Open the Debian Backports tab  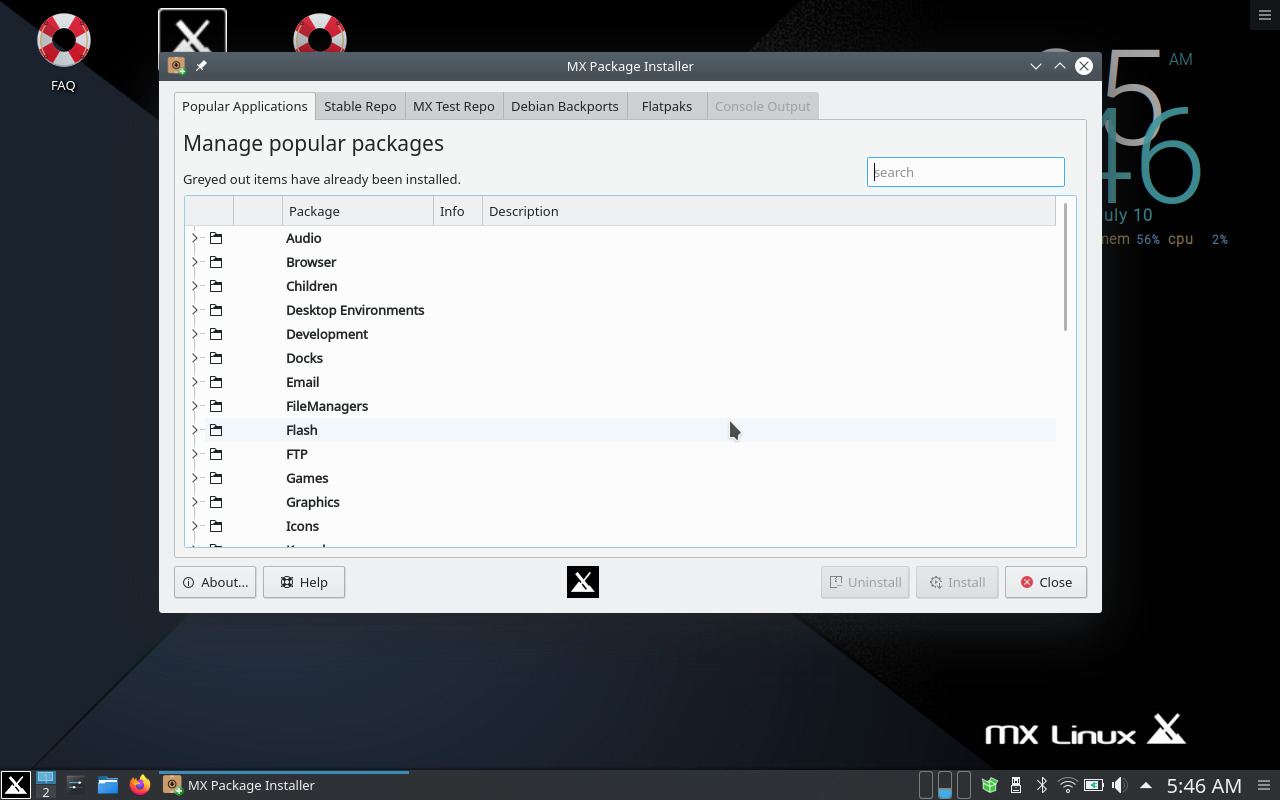point(565,105)
